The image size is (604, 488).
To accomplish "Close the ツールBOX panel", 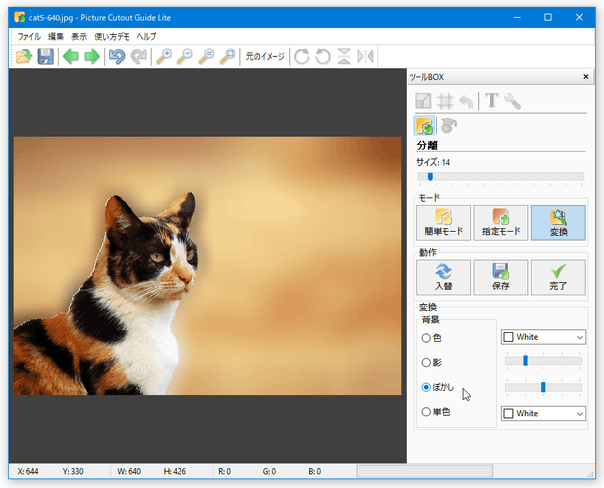I will tap(586, 77).
